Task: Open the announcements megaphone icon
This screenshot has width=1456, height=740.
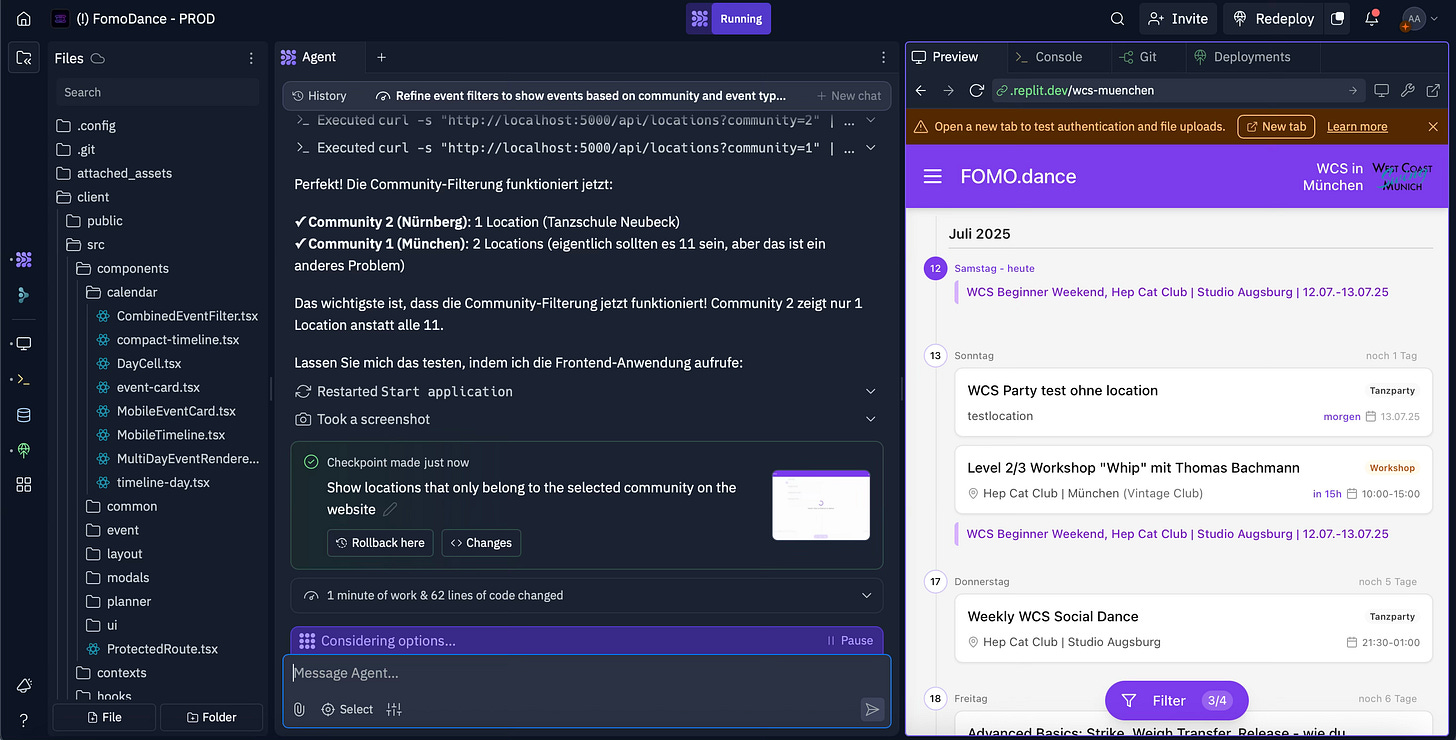Action: point(24,685)
